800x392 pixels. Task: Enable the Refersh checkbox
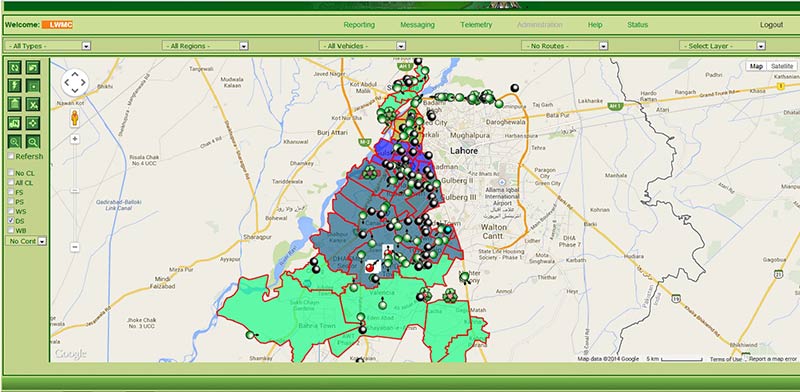pyautogui.click(x=11, y=156)
